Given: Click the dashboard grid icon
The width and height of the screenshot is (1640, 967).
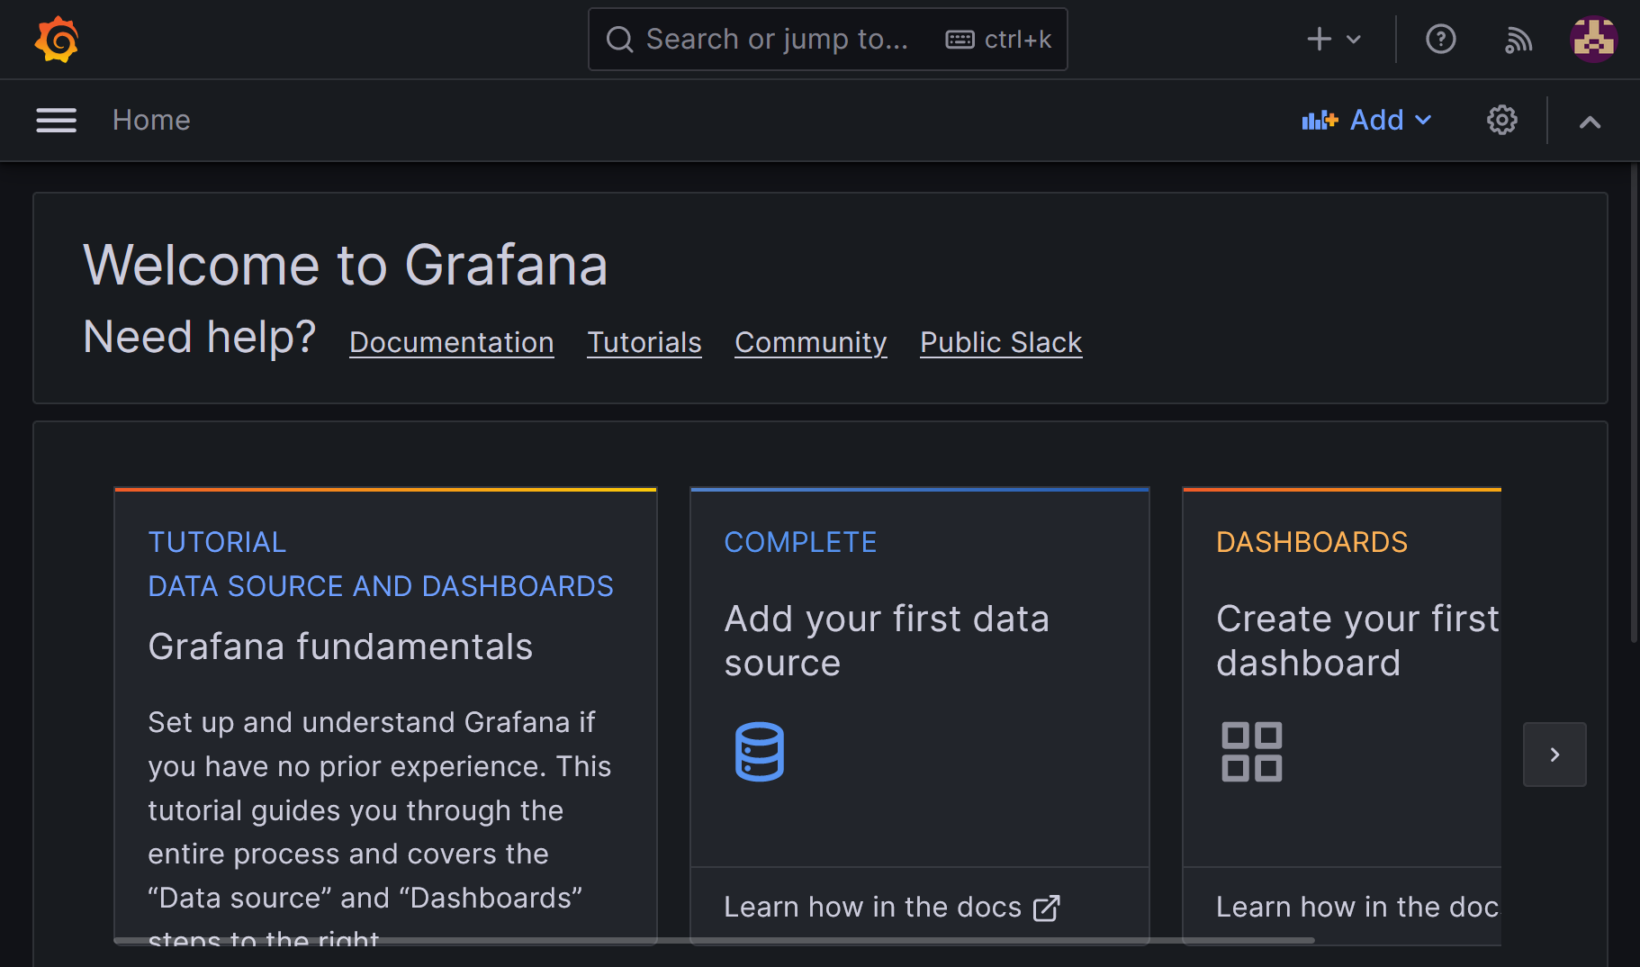Looking at the screenshot, I should (1251, 751).
